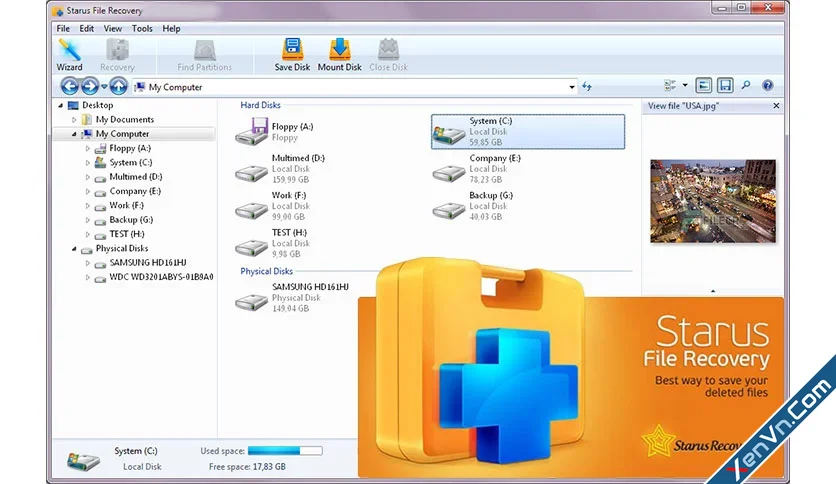Select the System (C:) drive in main pane
Viewport: 836px width, 484px height.
[x=528, y=132]
